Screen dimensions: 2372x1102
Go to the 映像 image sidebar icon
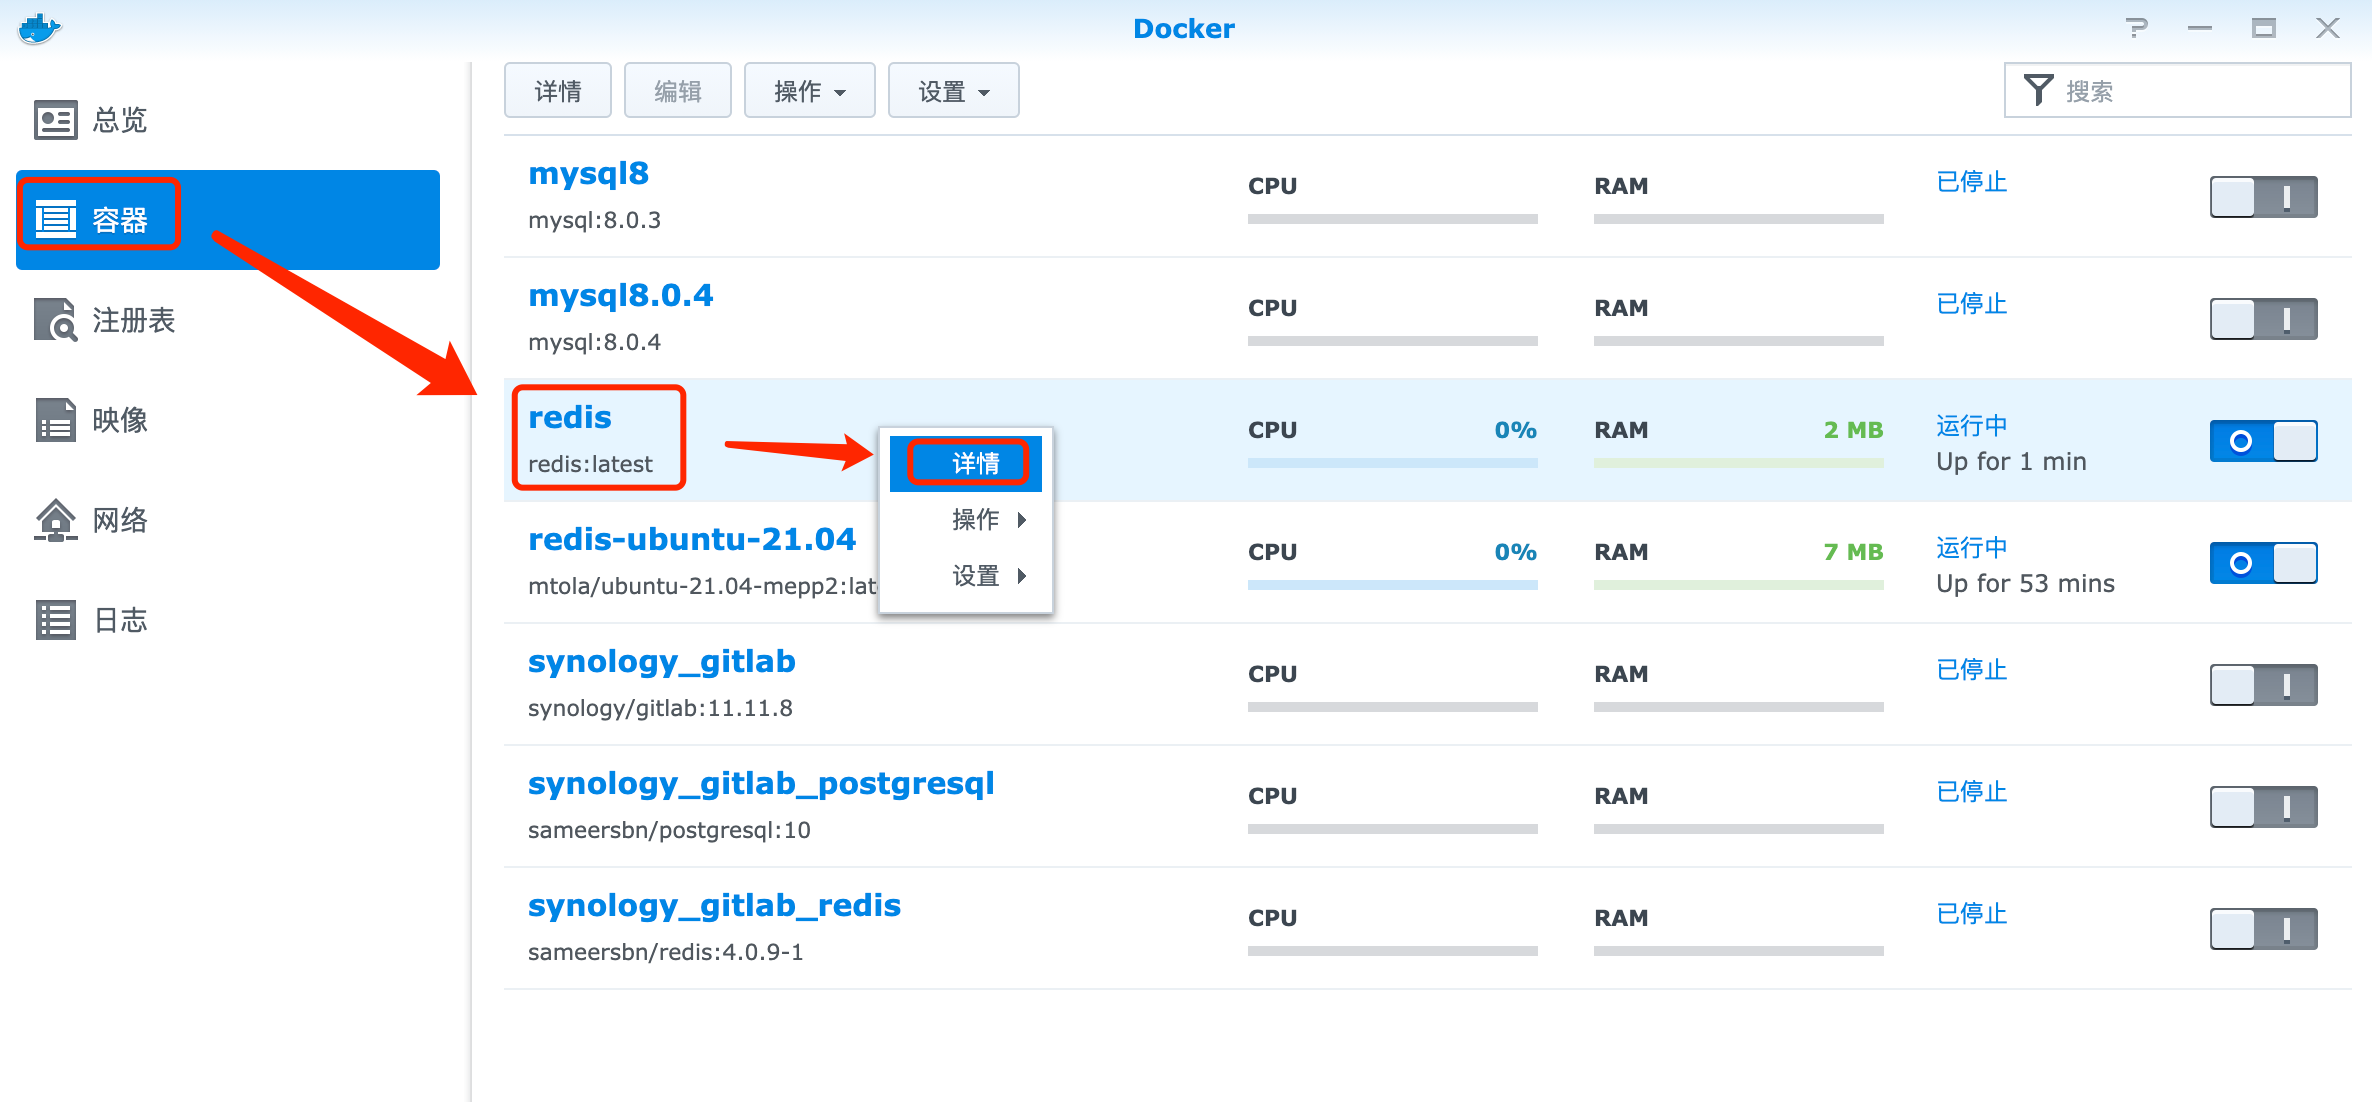(55, 420)
